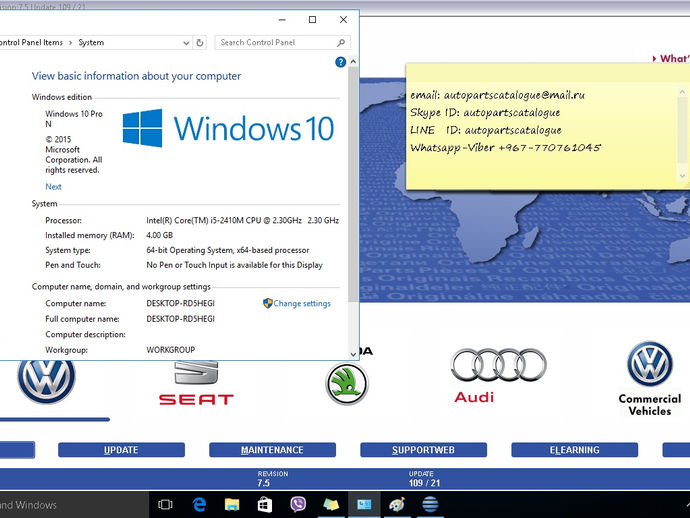This screenshot has width=690, height=518.
Task: Click the Search Control Panel field
Action: (x=283, y=43)
